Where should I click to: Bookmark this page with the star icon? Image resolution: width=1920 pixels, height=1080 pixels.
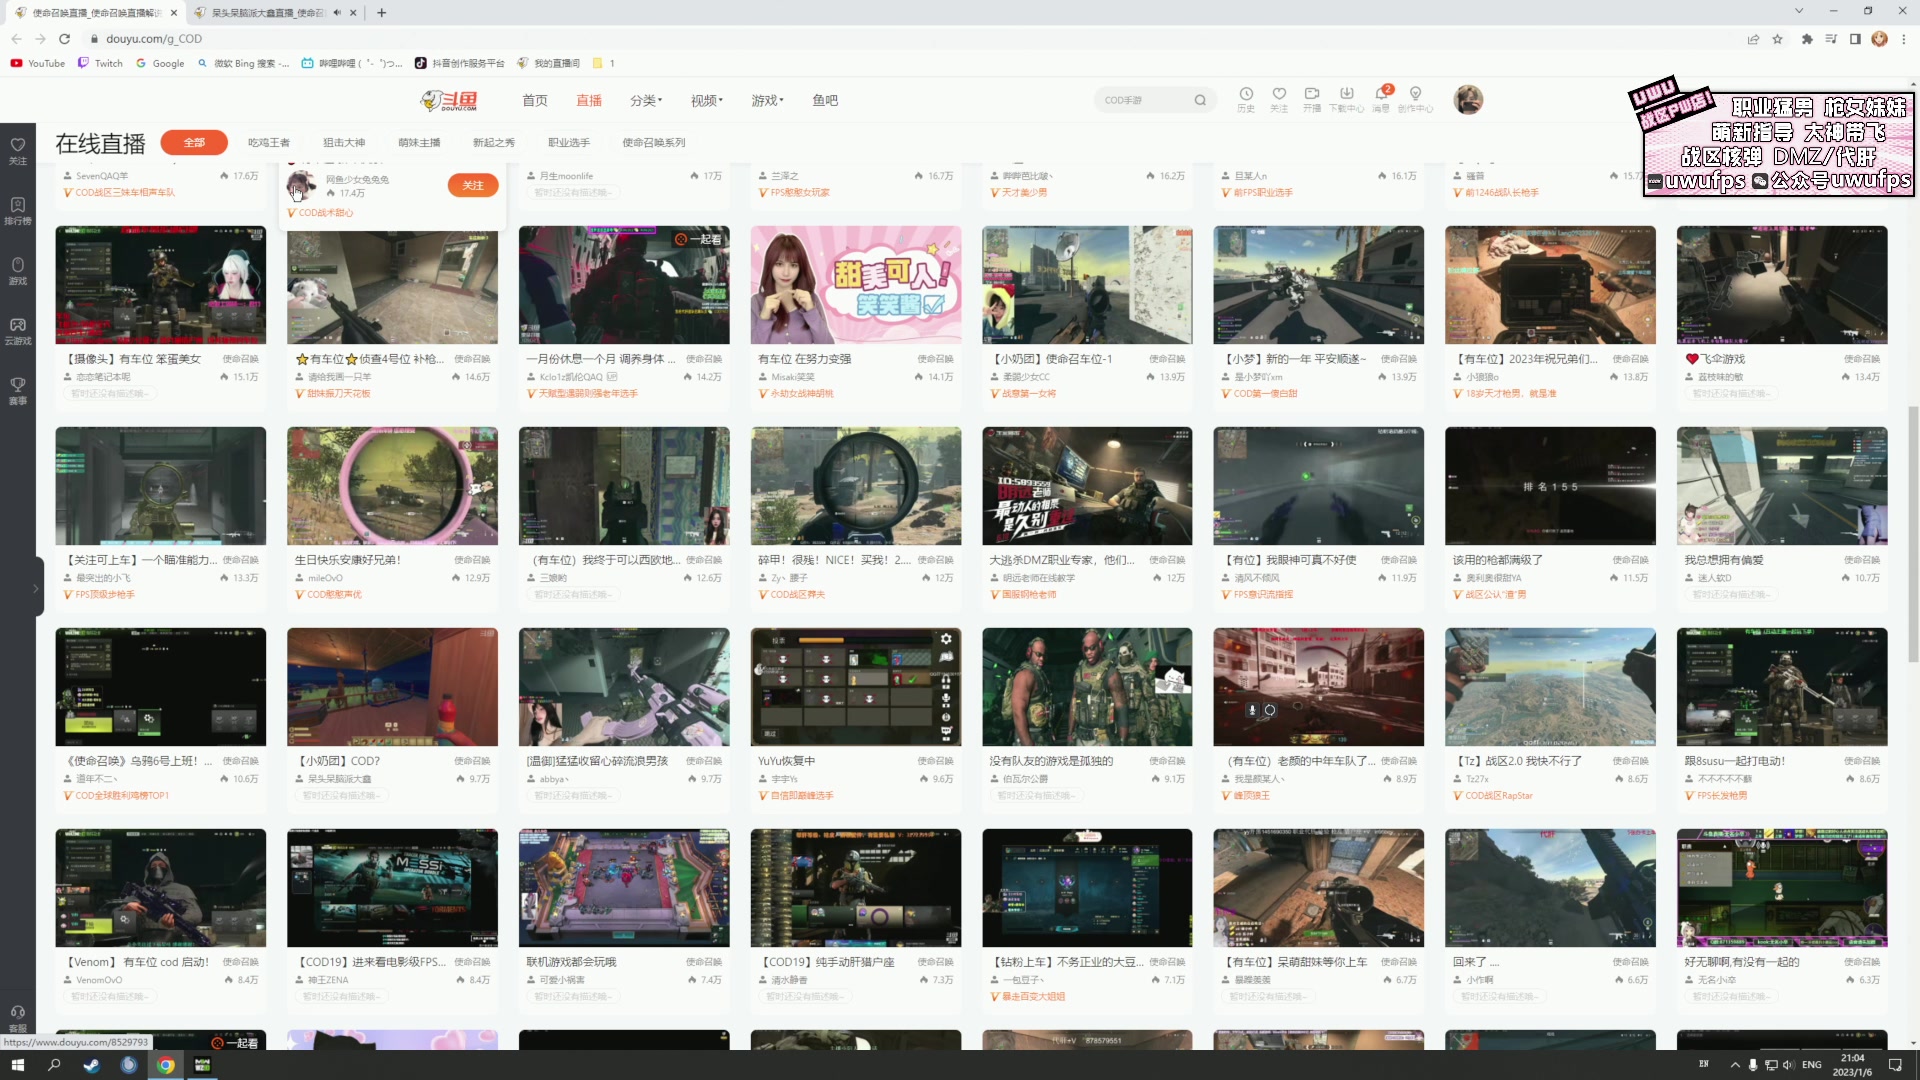tap(1777, 39)
